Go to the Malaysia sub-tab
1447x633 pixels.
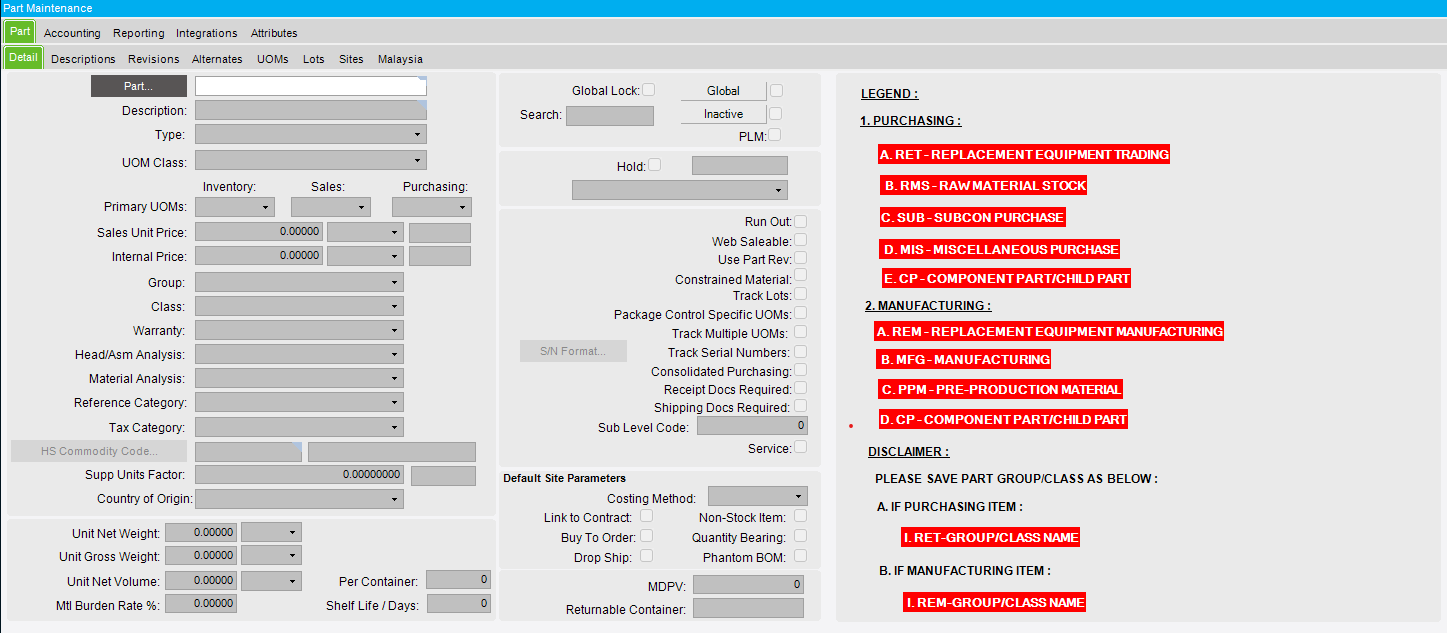coord(400,59)
